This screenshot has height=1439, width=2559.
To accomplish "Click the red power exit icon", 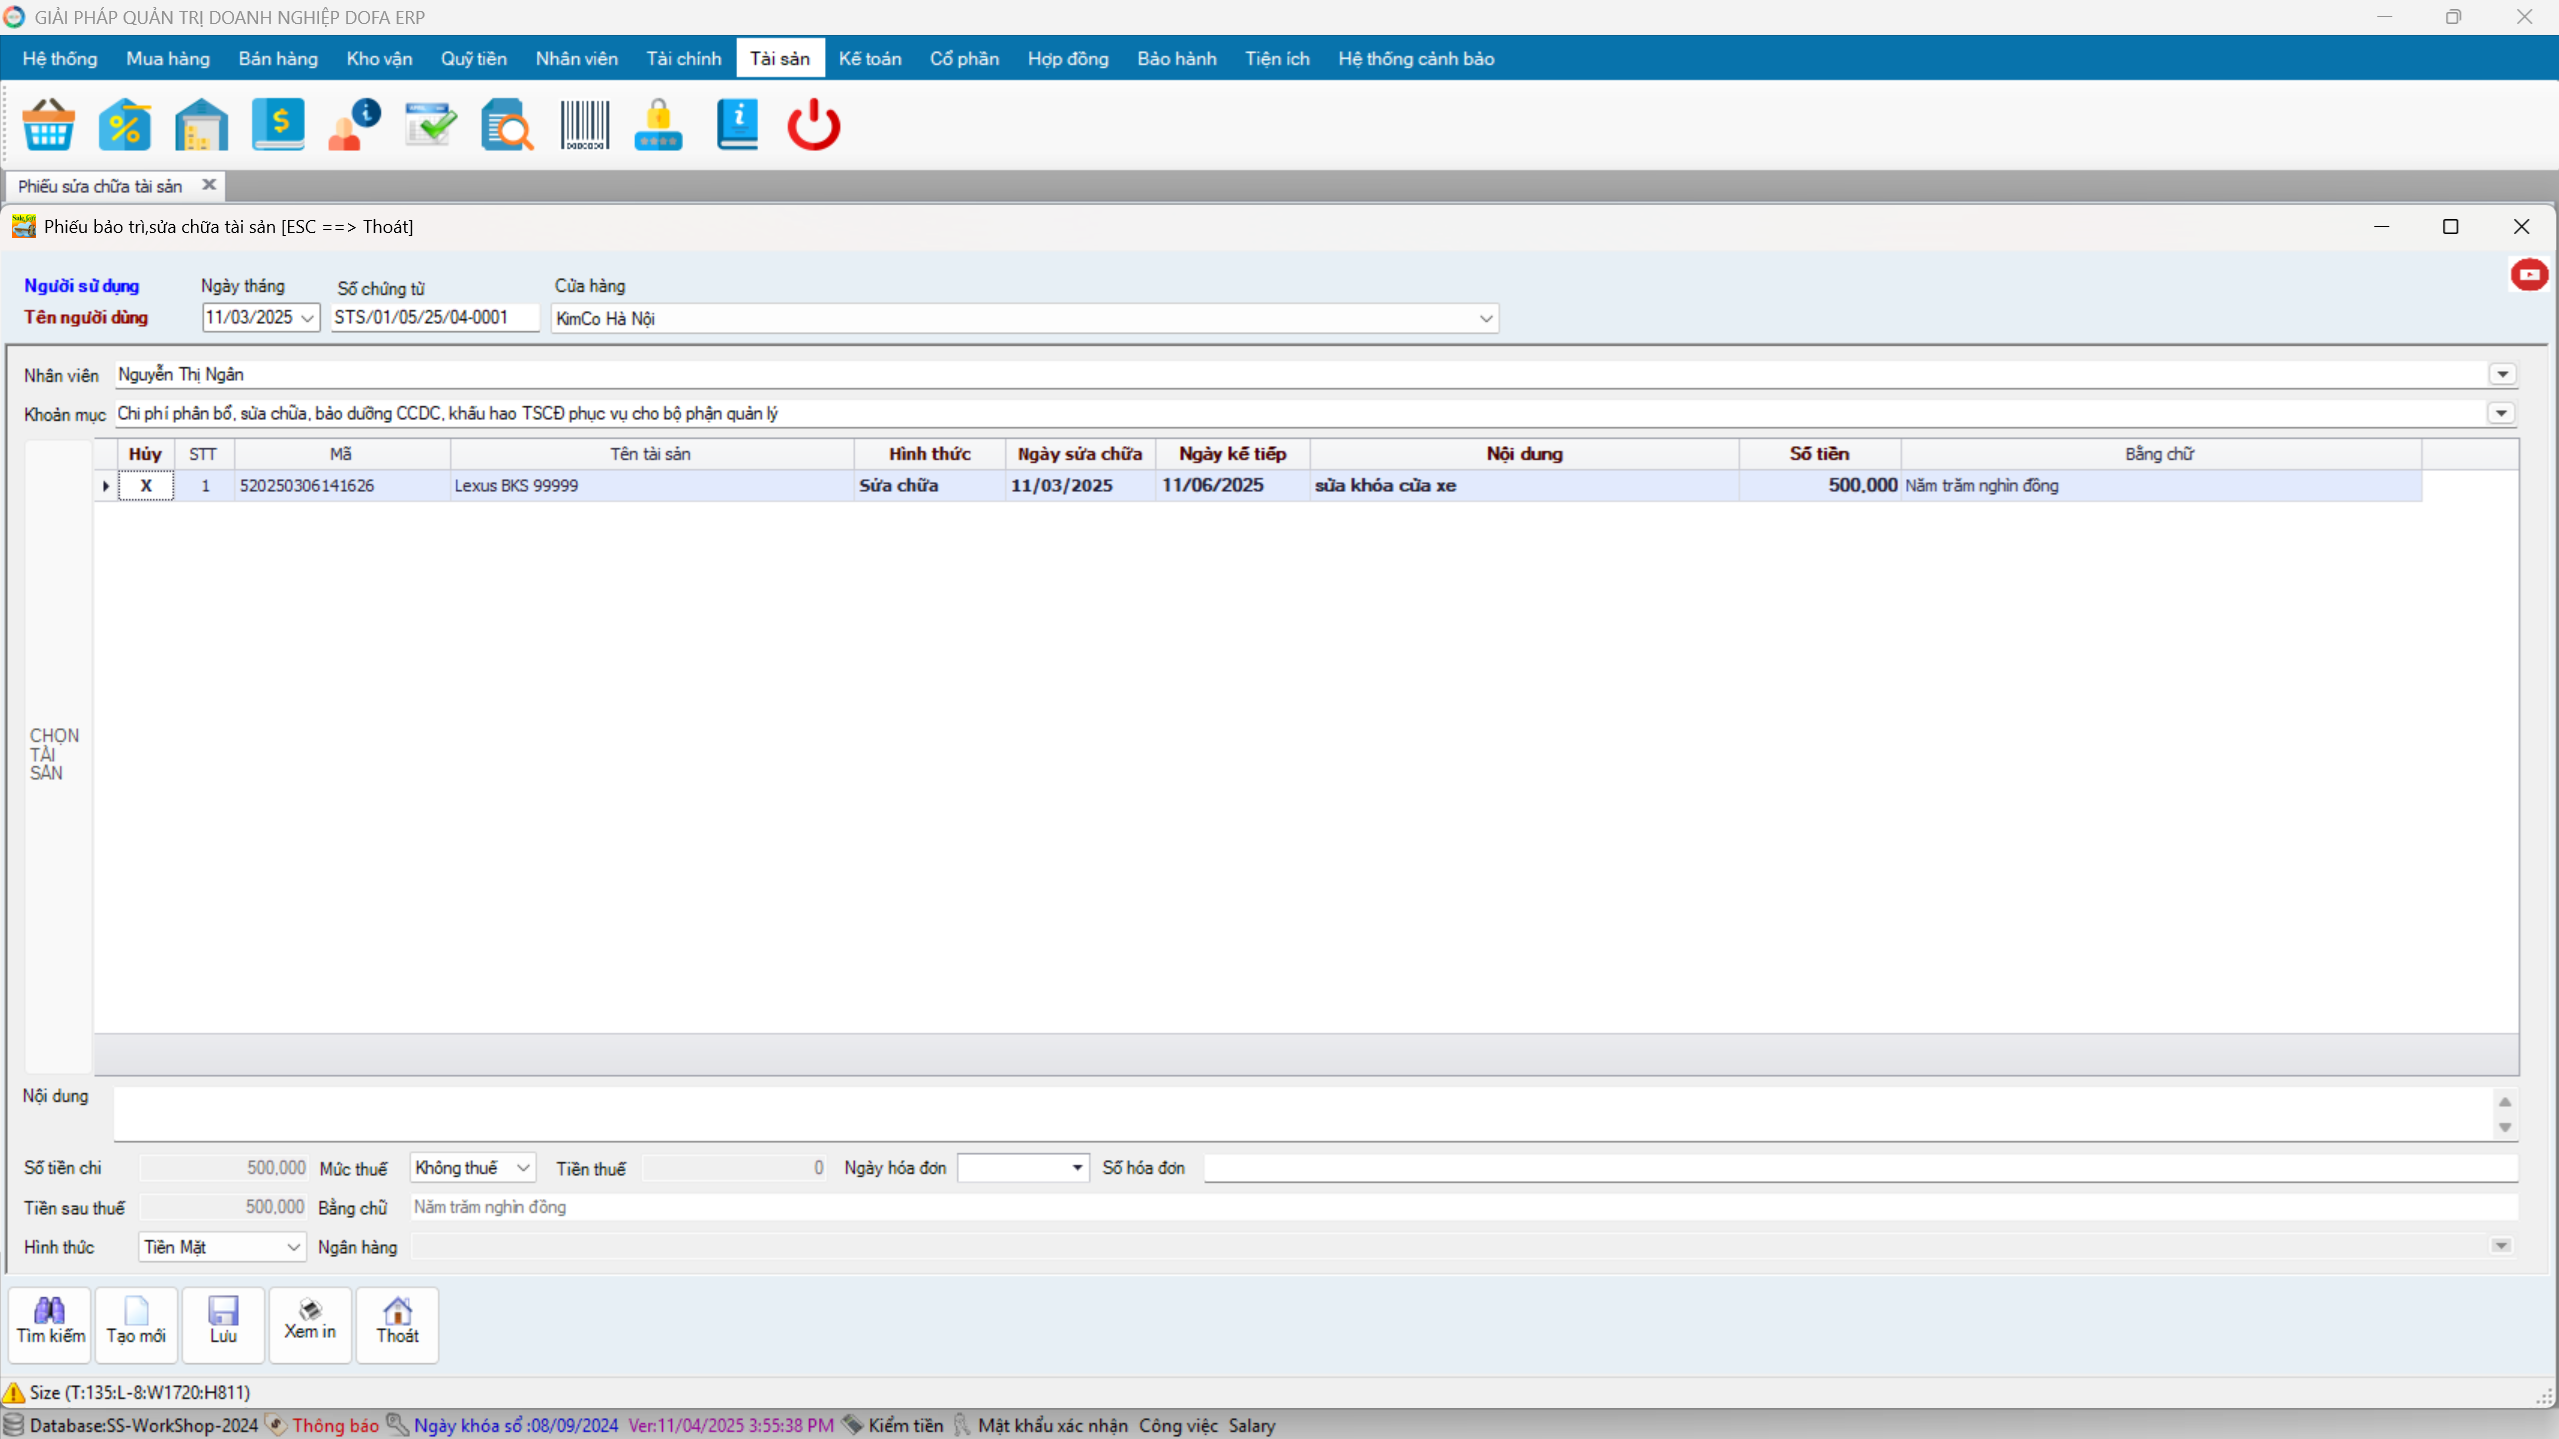I will (x=814, y=125).
